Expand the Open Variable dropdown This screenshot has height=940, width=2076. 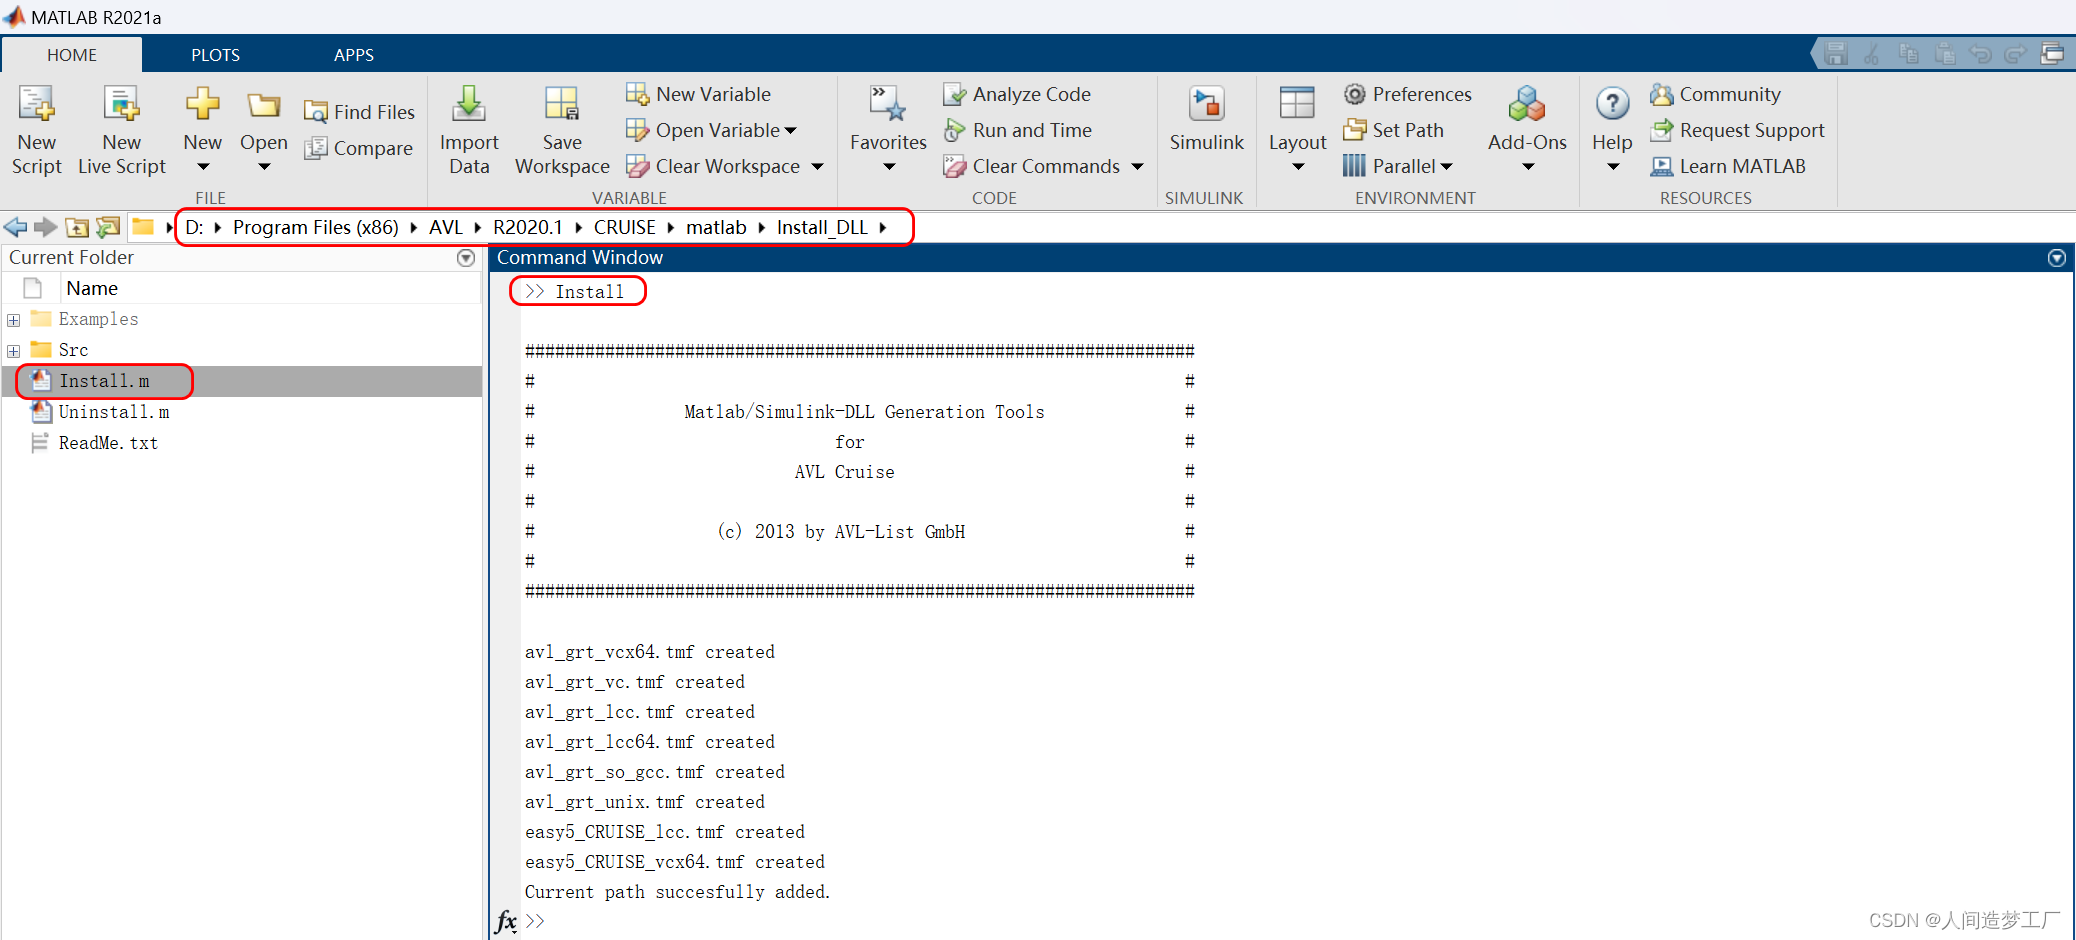click(x=791, y=131)
